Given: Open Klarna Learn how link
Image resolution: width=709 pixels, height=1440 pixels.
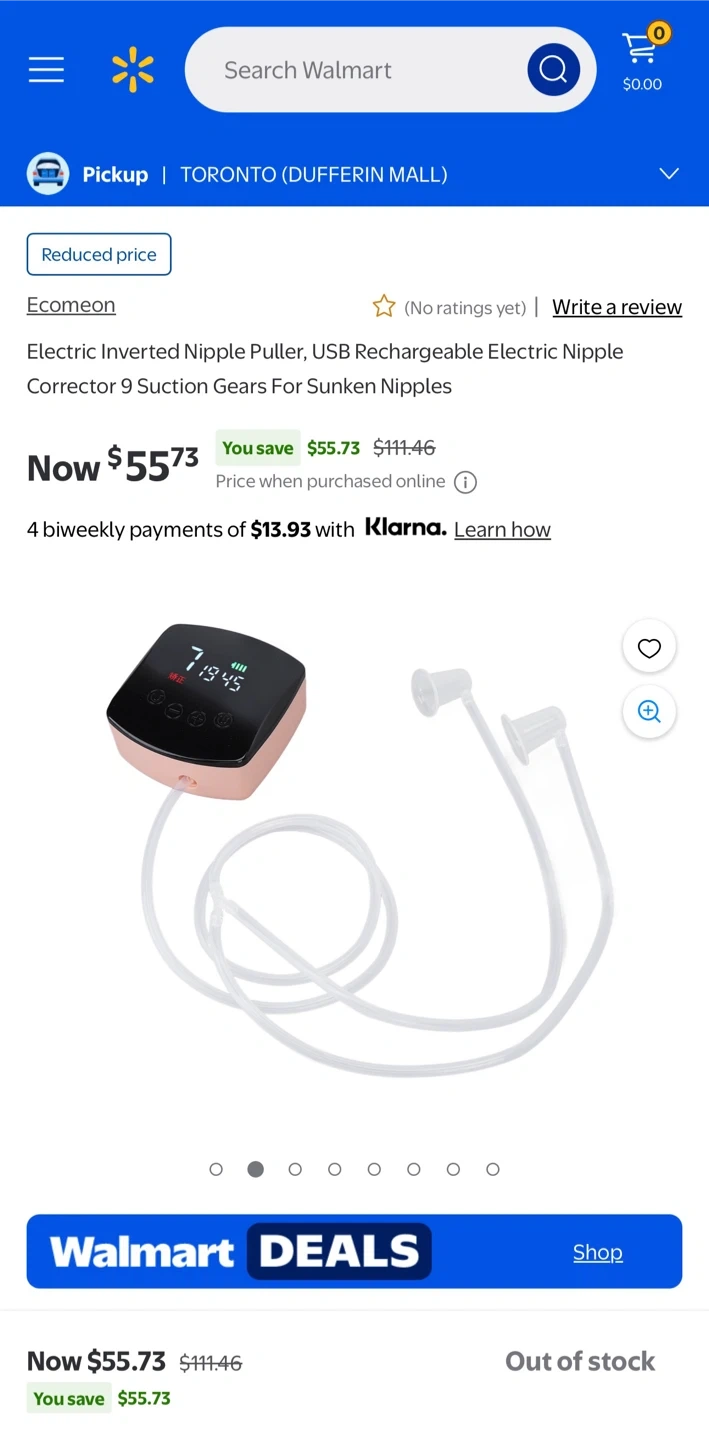Looking at the screenshot, I should pos(502,530).
